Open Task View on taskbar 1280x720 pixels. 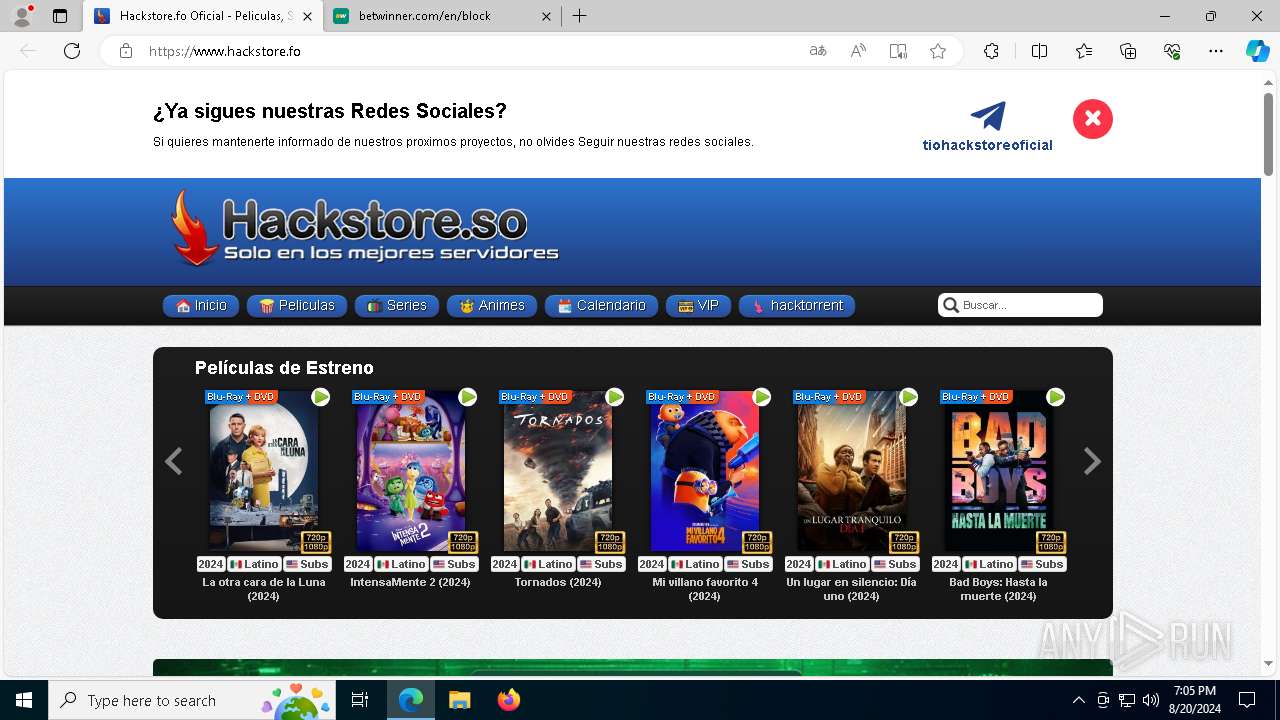coord(360,700)
